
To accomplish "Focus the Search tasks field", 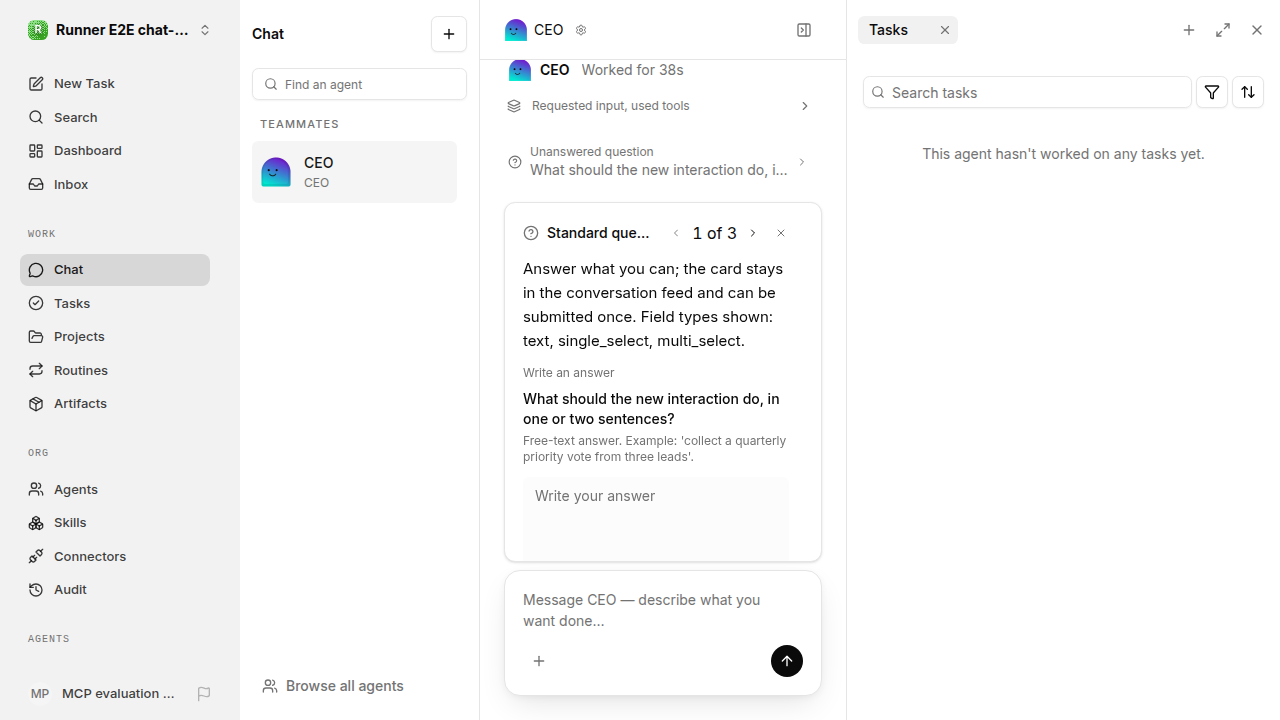I will 1027,92.
